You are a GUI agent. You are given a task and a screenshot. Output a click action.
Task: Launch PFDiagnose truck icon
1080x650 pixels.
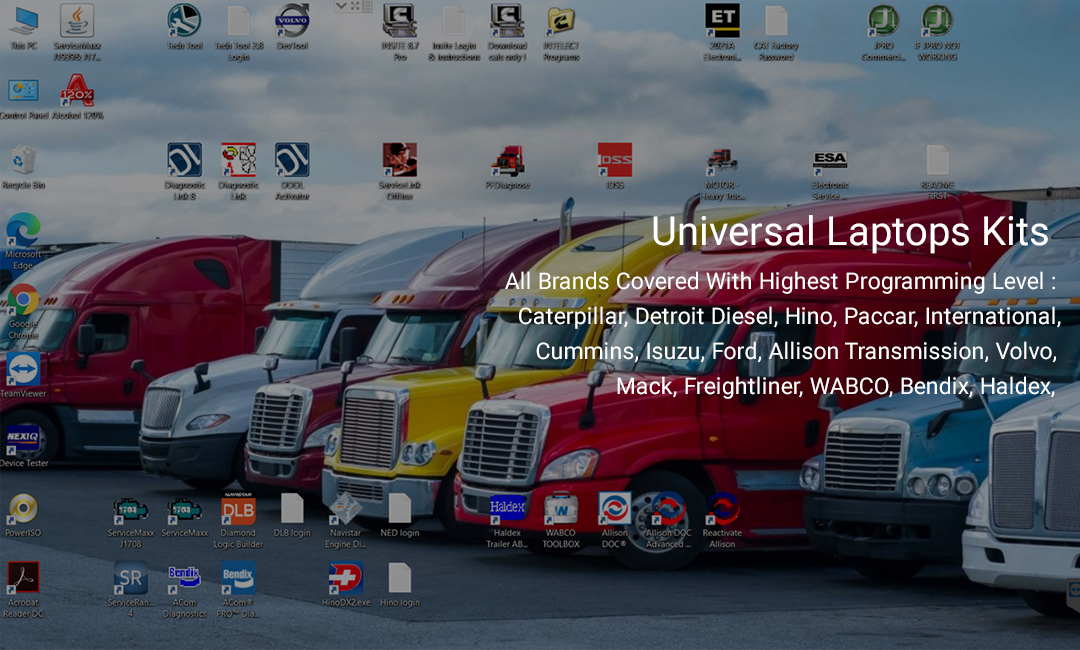point(508,166)
